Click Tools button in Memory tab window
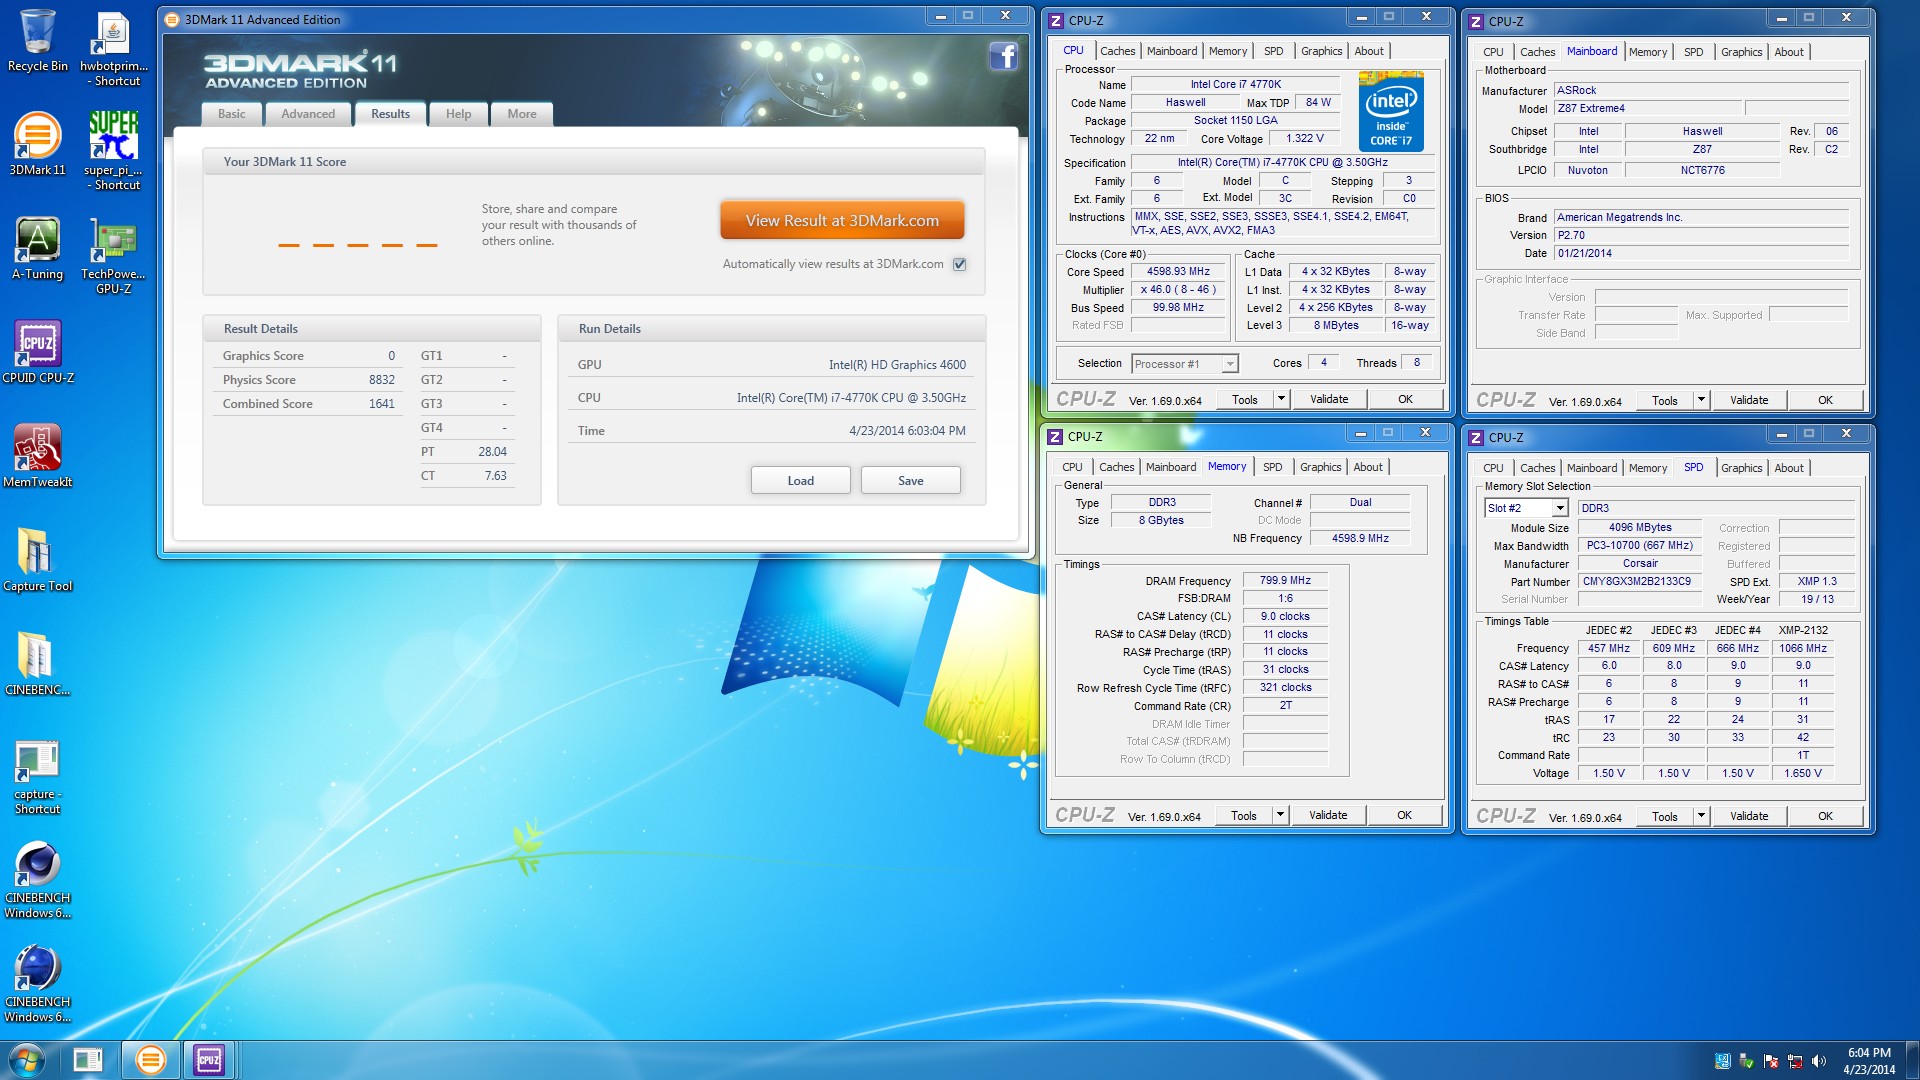The height and width of the screenshot is (1080, 1920). click(x=1244, y=815)
